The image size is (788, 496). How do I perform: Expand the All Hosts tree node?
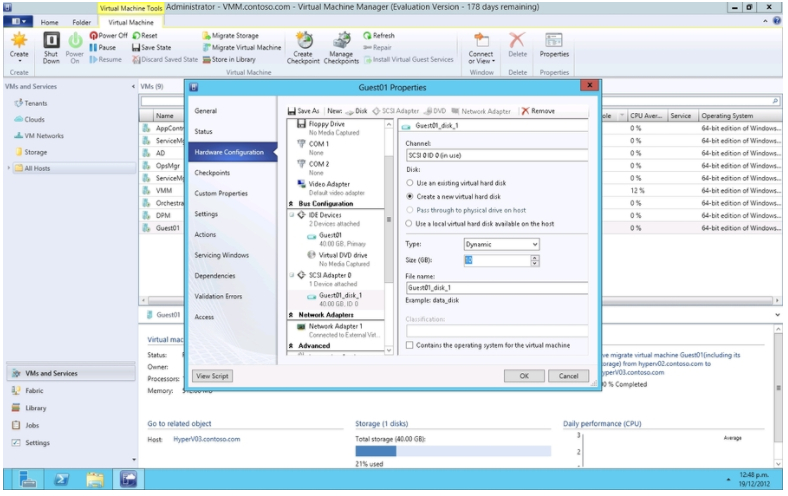coord(9,168)
